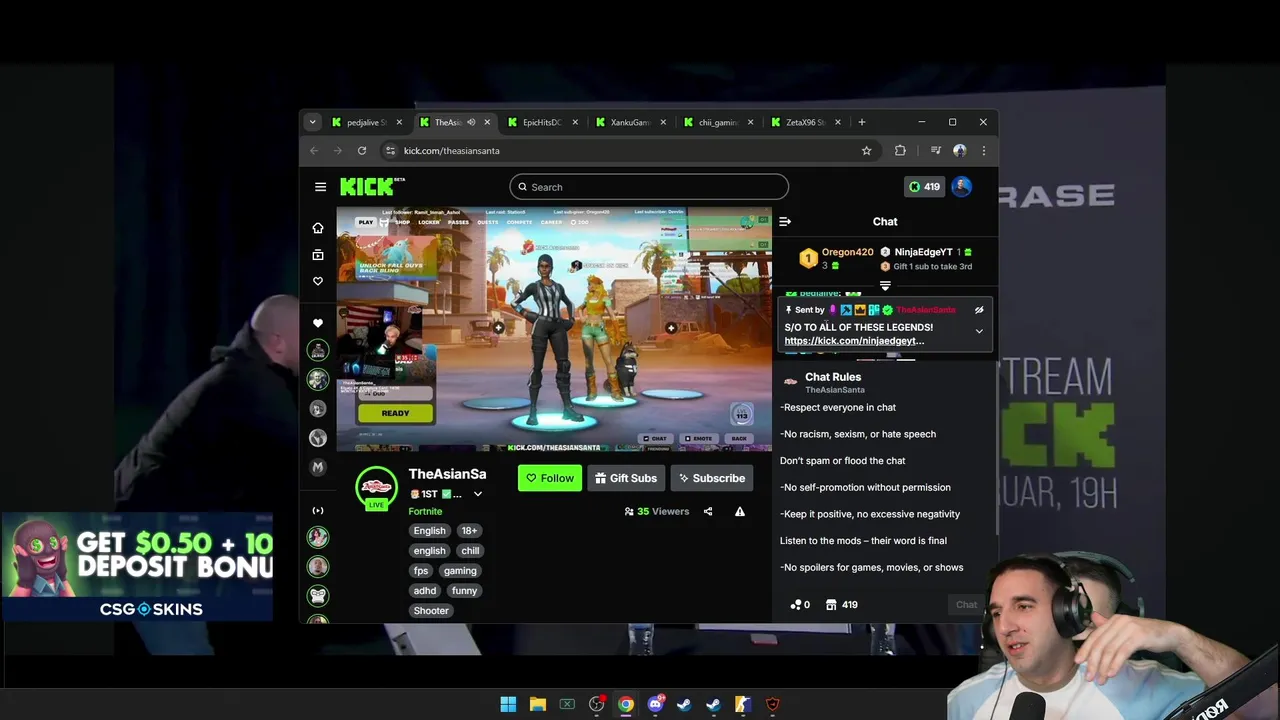Open the KICKs balance 419 button in header
Image resolution: width=1280 pixels, height=720 pixels.
click(924, 187)
